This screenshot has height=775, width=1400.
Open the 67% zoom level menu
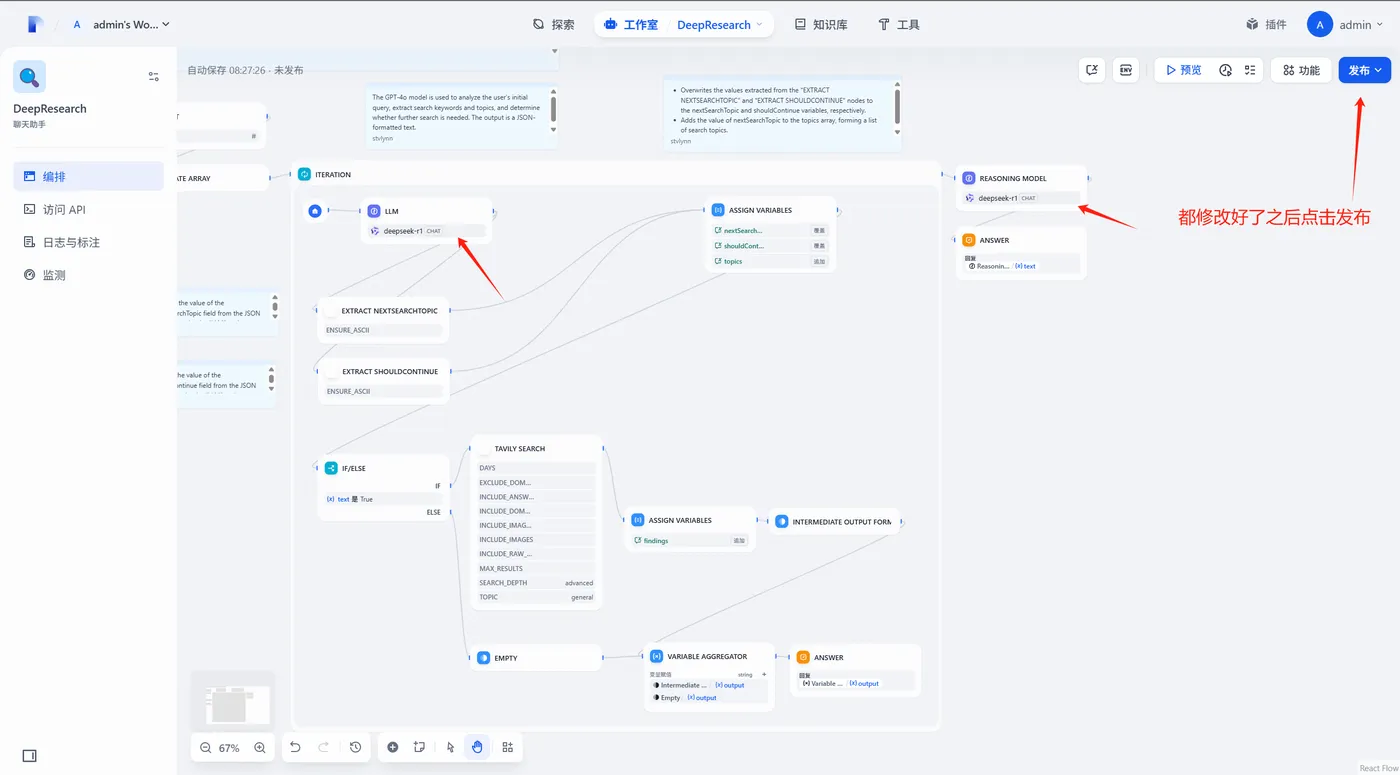point(229,748)
